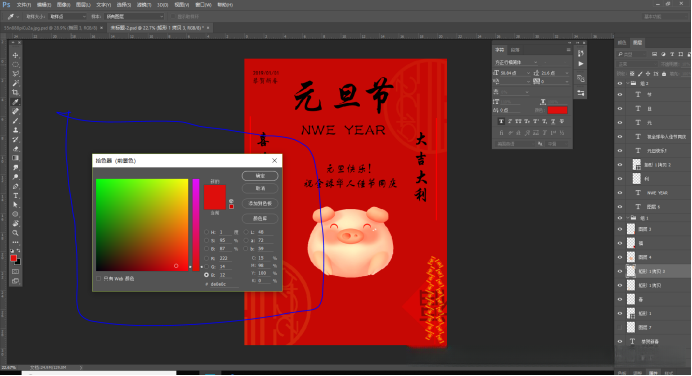The width and height of the screenshot is (692, 376).
Task: Select the R radio button in color picker
Action: pos(206,258)
